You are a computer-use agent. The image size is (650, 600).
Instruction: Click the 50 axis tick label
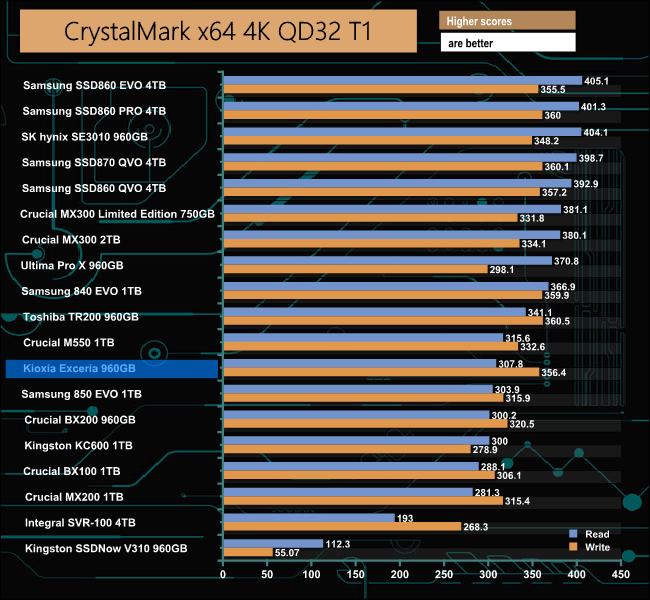click(x=267, y=574)
